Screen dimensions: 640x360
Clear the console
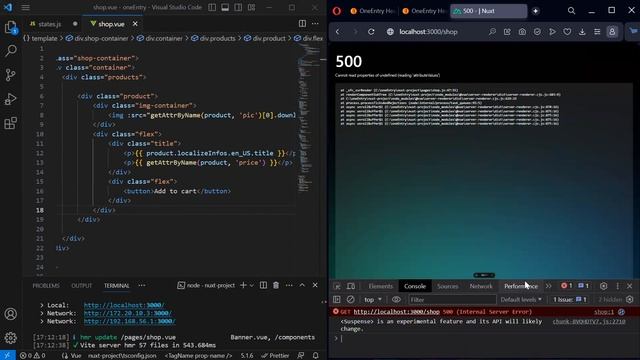coord(351,300)
